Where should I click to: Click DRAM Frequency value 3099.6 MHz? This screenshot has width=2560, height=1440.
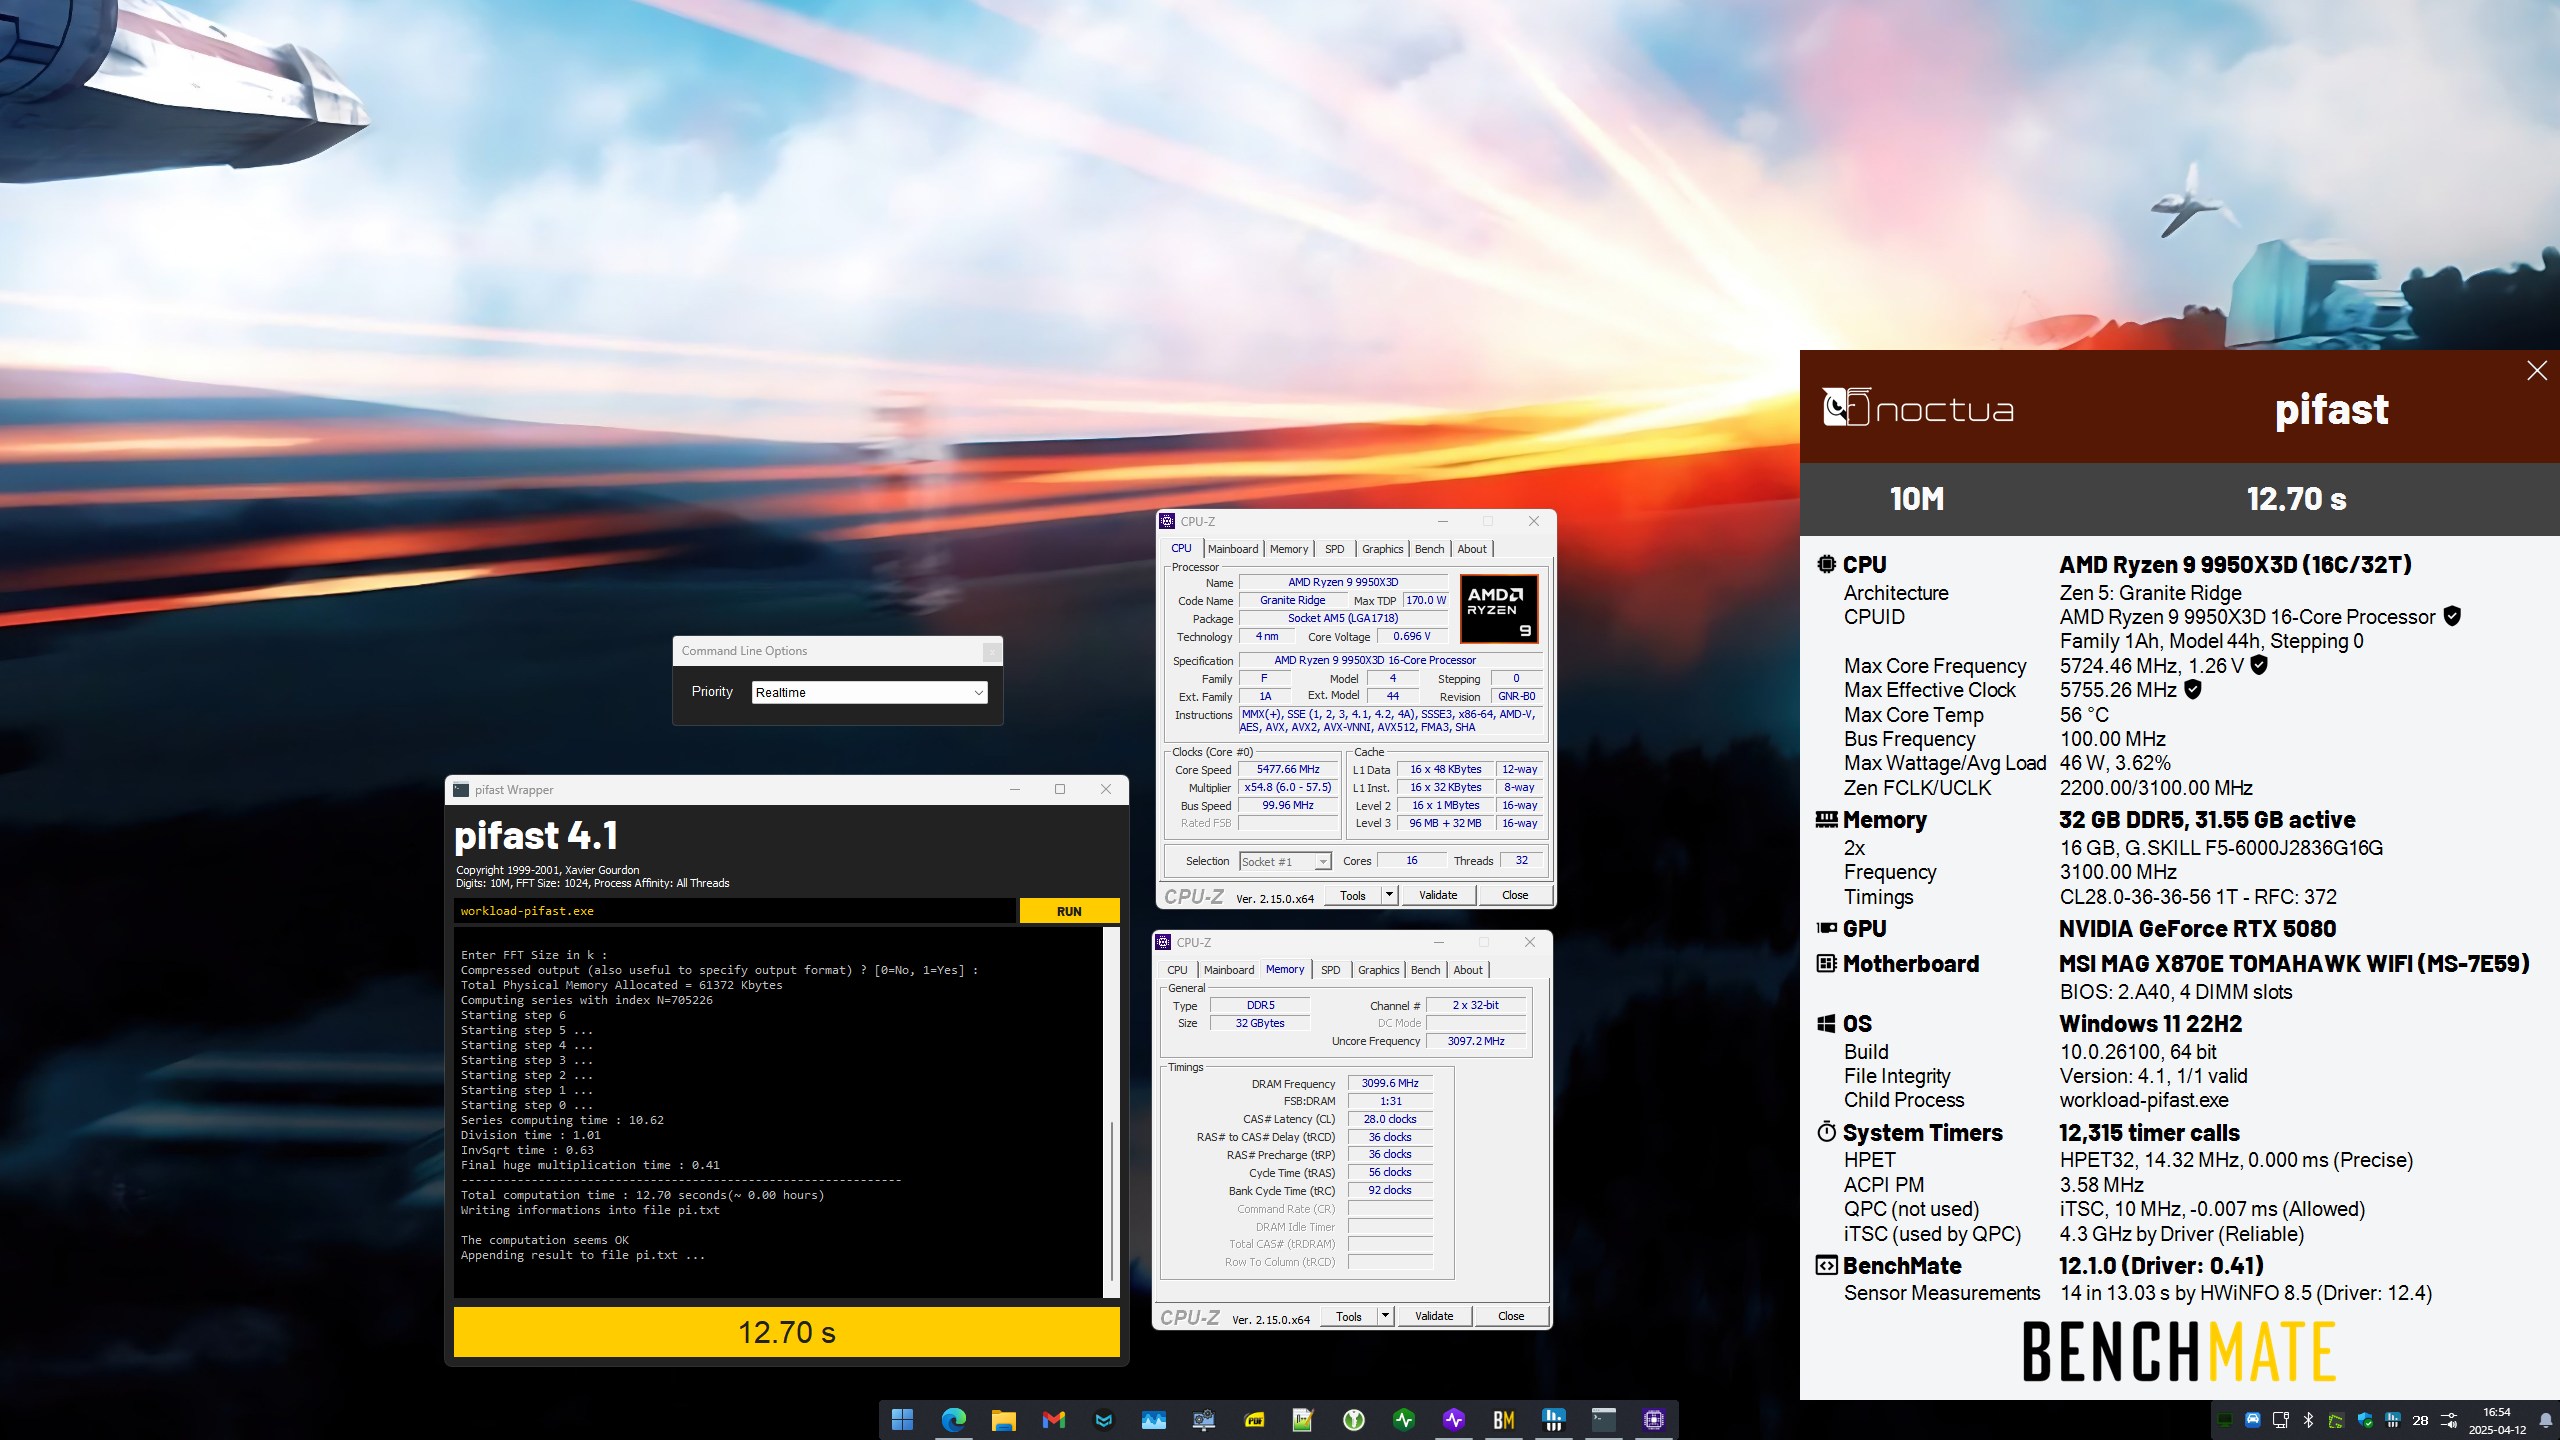tap(1390, 1083)
